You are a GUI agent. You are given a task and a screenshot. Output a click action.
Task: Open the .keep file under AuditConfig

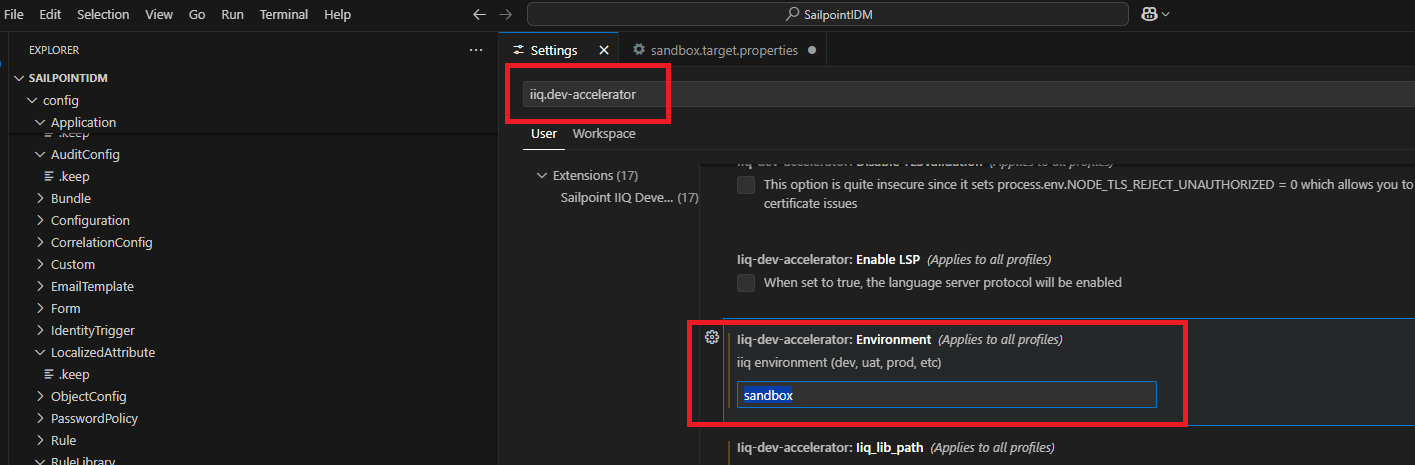coord(74,176)
